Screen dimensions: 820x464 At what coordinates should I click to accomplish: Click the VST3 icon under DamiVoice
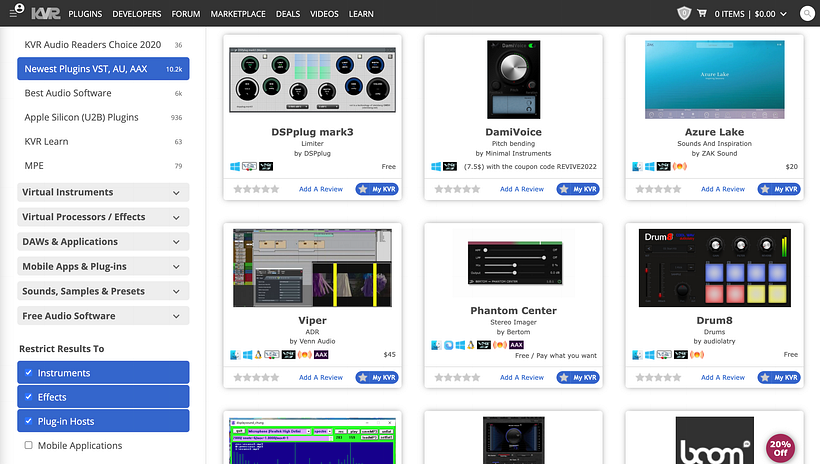tap(450, 166)
